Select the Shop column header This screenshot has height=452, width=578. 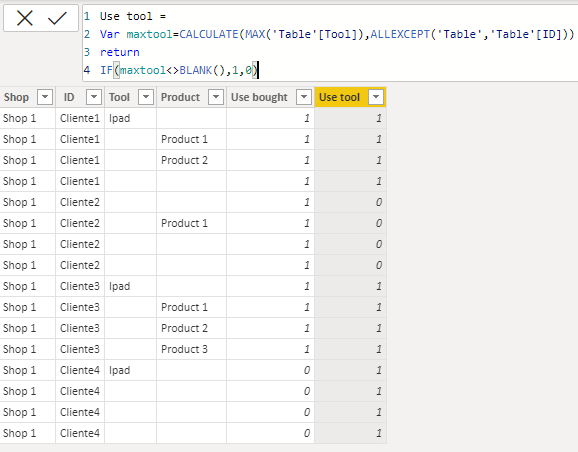pyautogui.click(x=16, y=97)
